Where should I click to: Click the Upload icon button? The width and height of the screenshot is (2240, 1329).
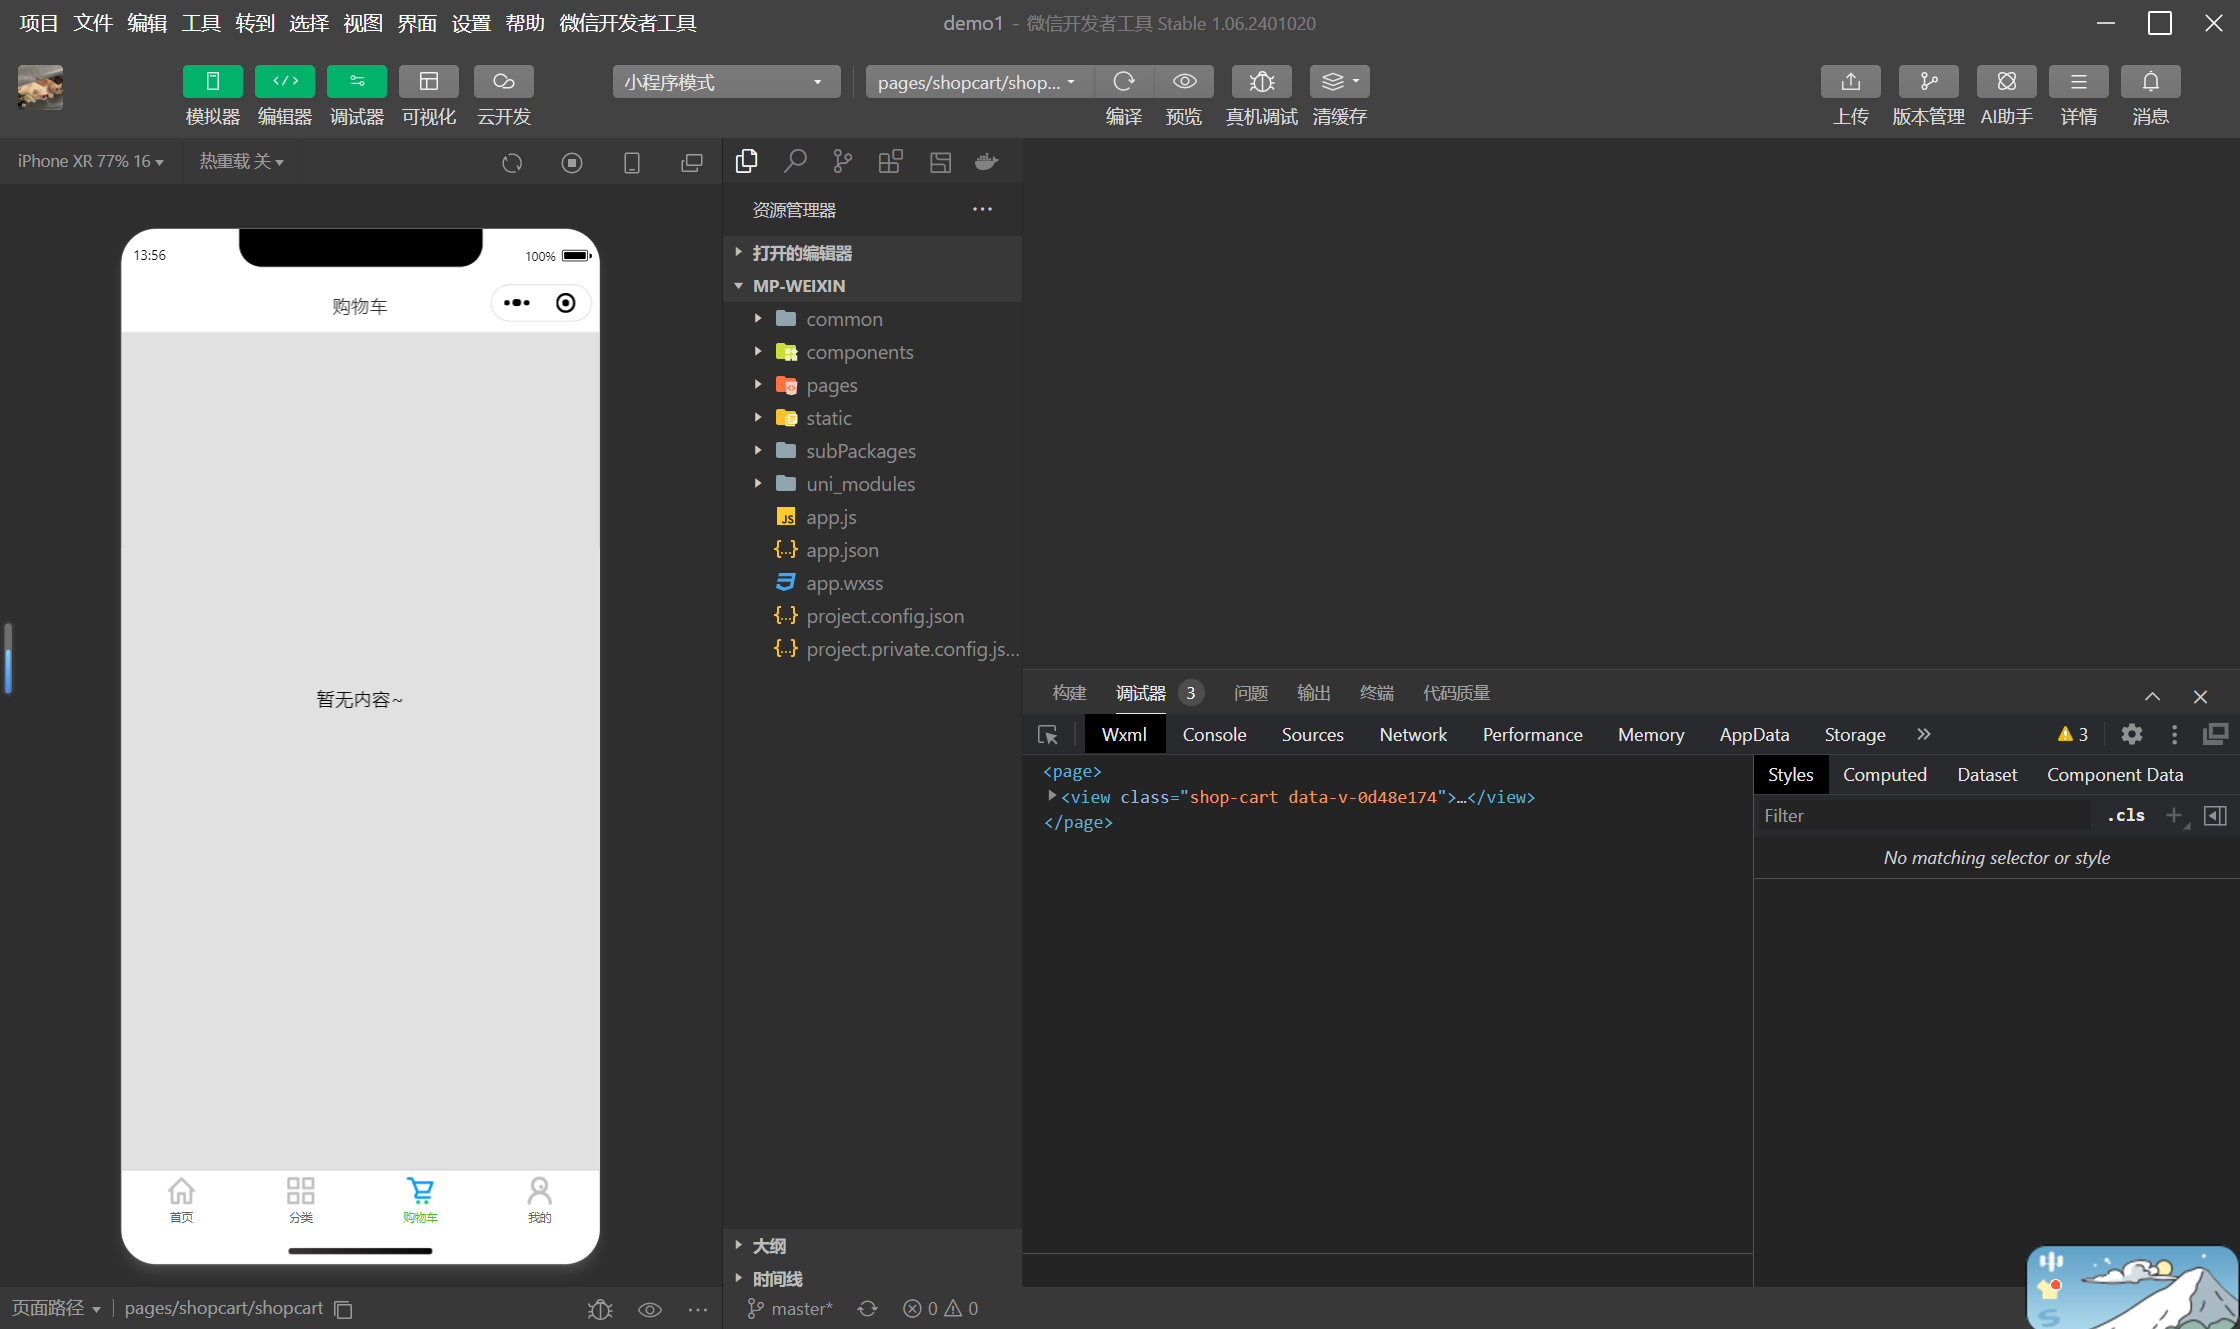pos(1850,82)
